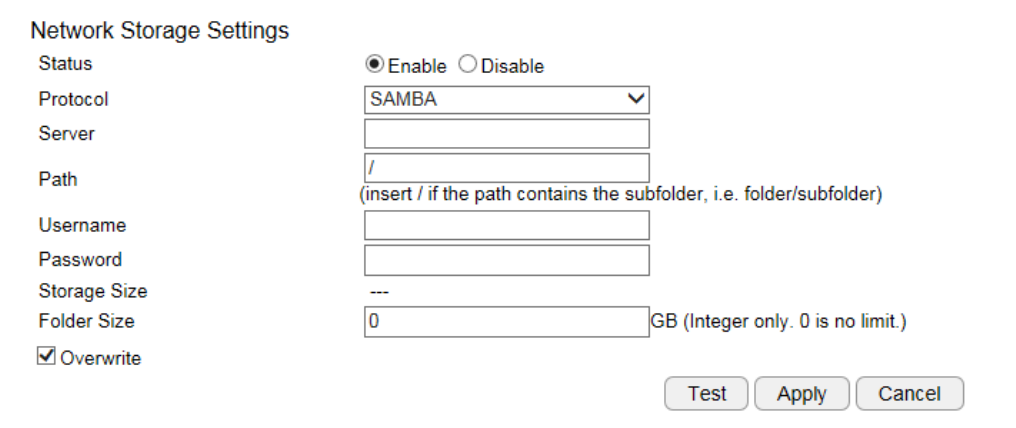Toggle the Overwrite checkbox
The image size is (1016, 428).
point(46,356)
